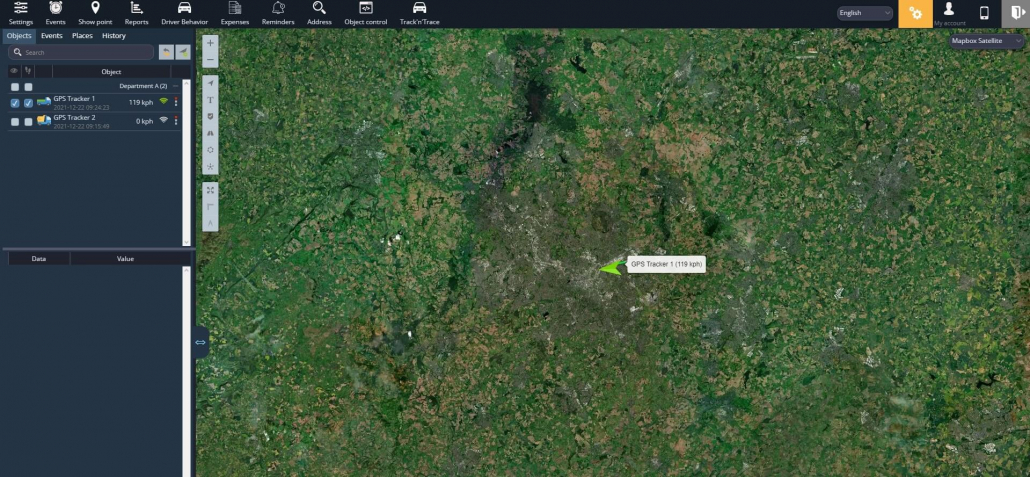
Task: Open the Reports chart icon
Action: (x=137, y=8)
